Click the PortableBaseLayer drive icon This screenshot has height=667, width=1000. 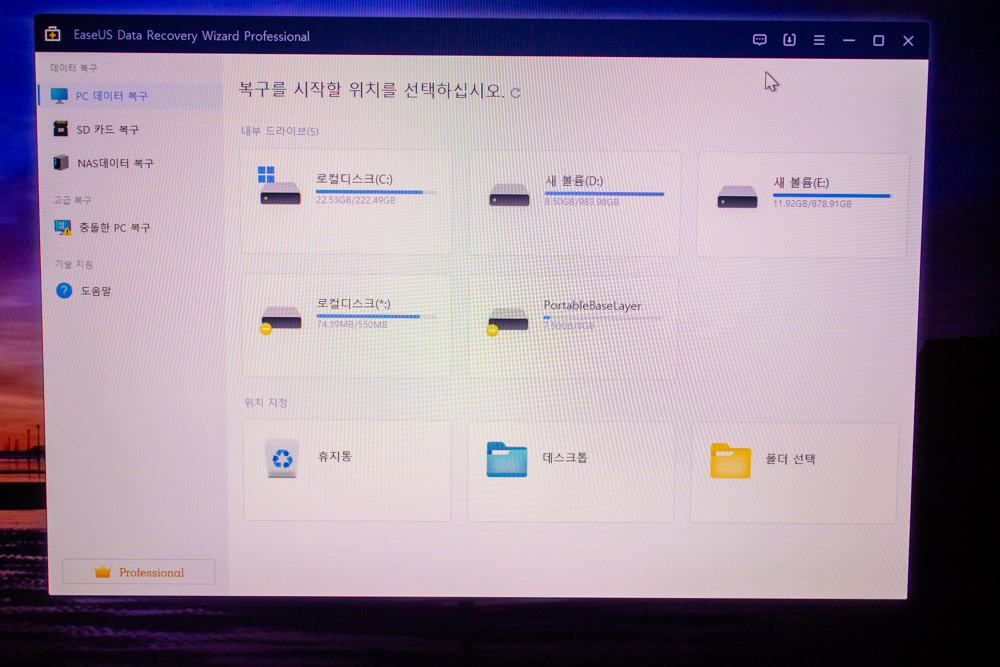click(x=508, y=321)
